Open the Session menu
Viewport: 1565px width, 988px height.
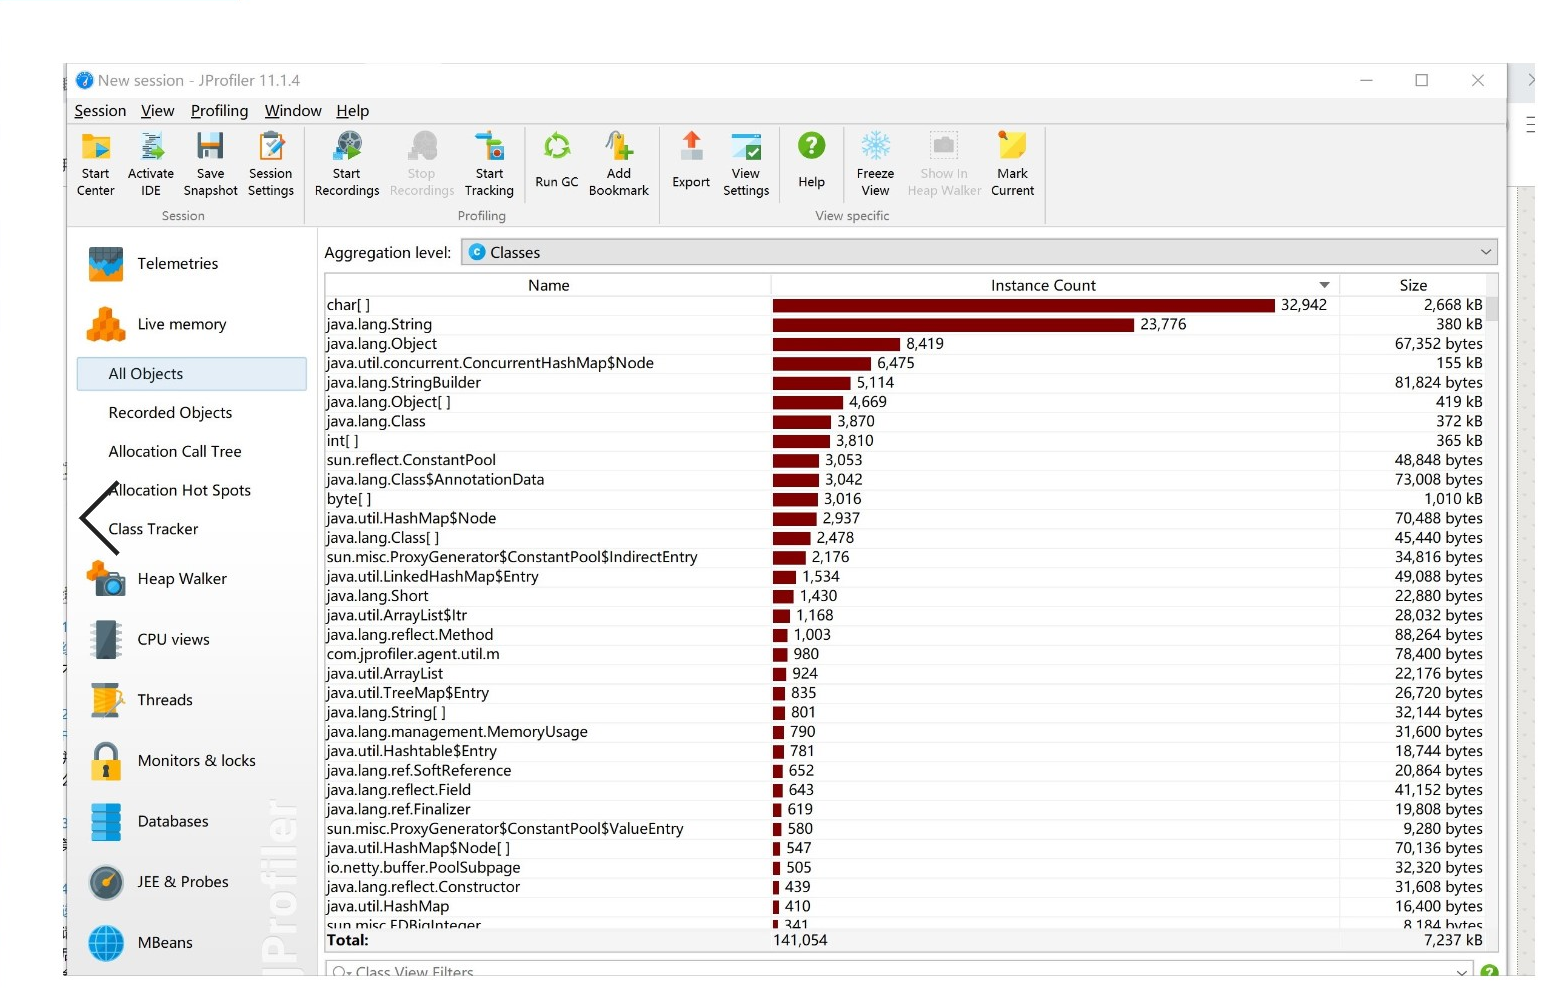(100, 111)
